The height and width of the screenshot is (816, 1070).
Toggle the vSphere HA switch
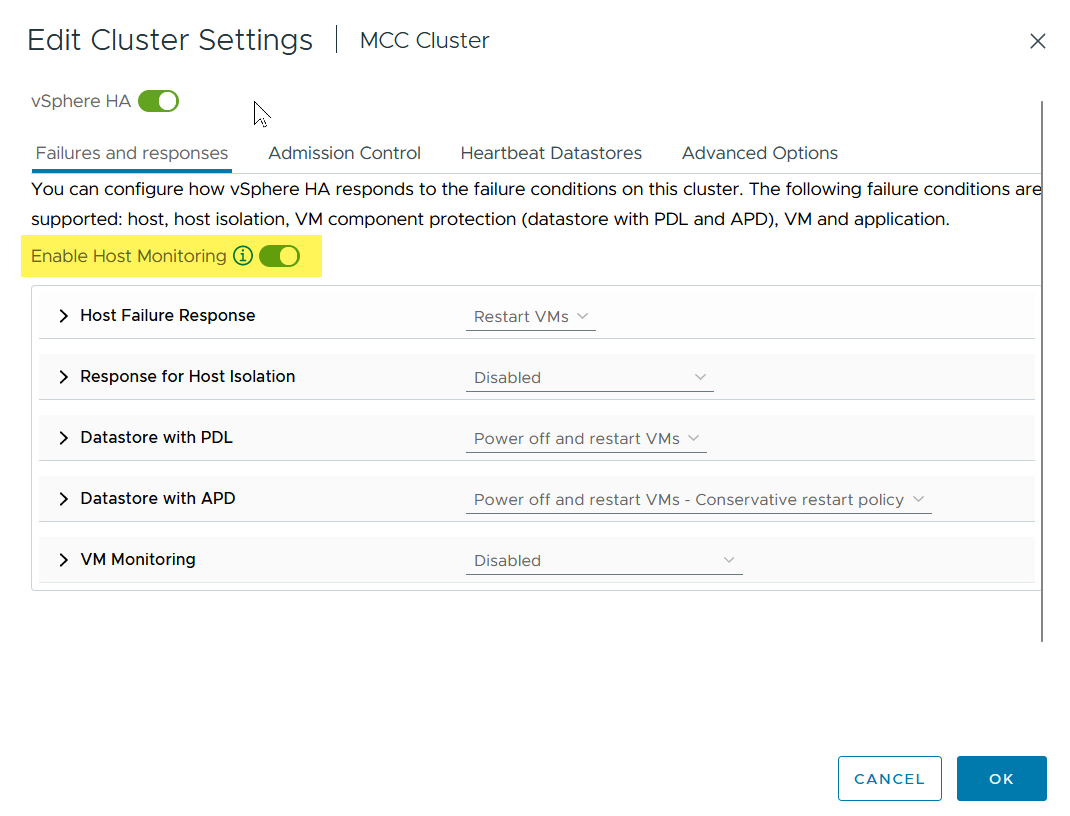pyautogui.click(x=158, y=101)
